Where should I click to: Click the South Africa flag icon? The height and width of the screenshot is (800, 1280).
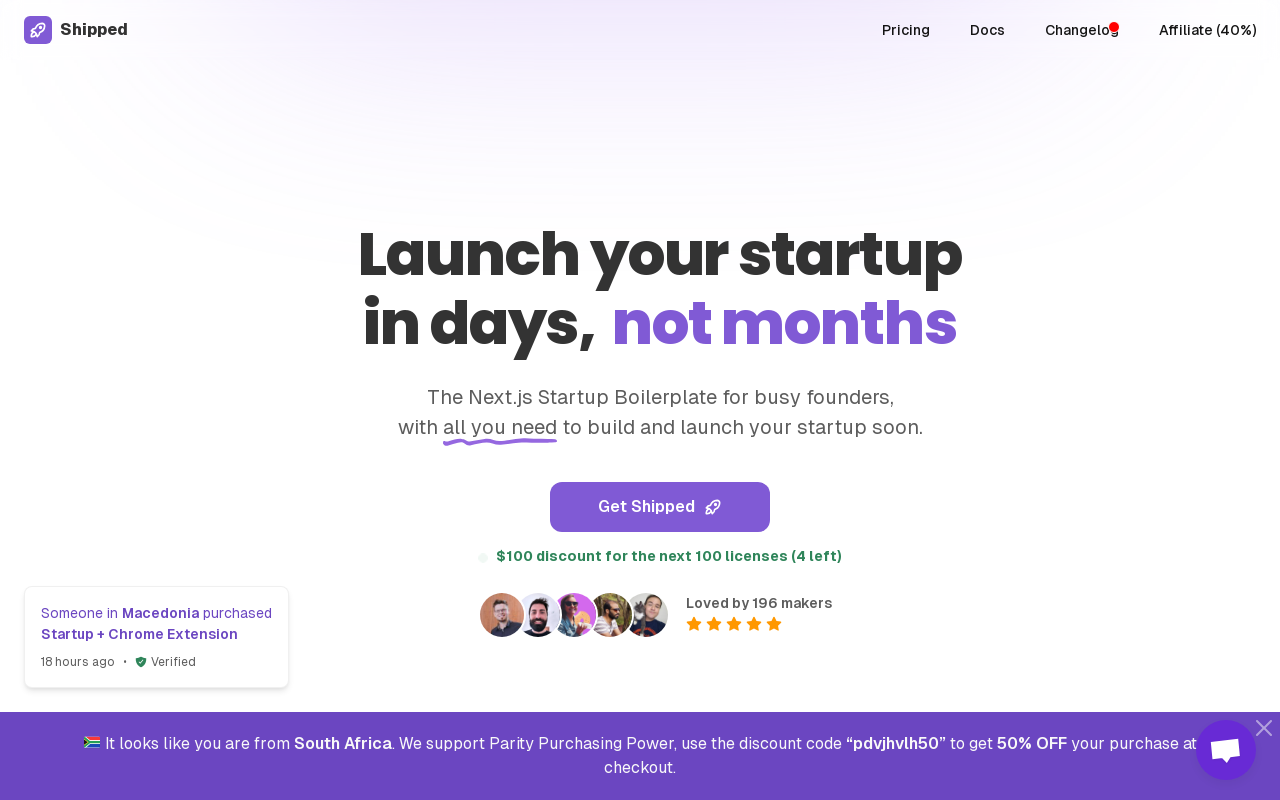point(92,743)
